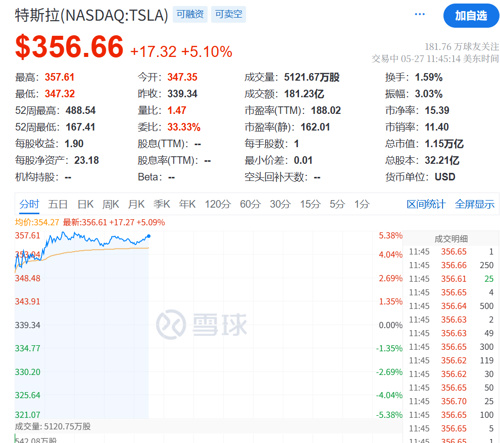Screen dimensions: 500x443
Task: Show the 60分 minute chart
Action: click(250, 204)
